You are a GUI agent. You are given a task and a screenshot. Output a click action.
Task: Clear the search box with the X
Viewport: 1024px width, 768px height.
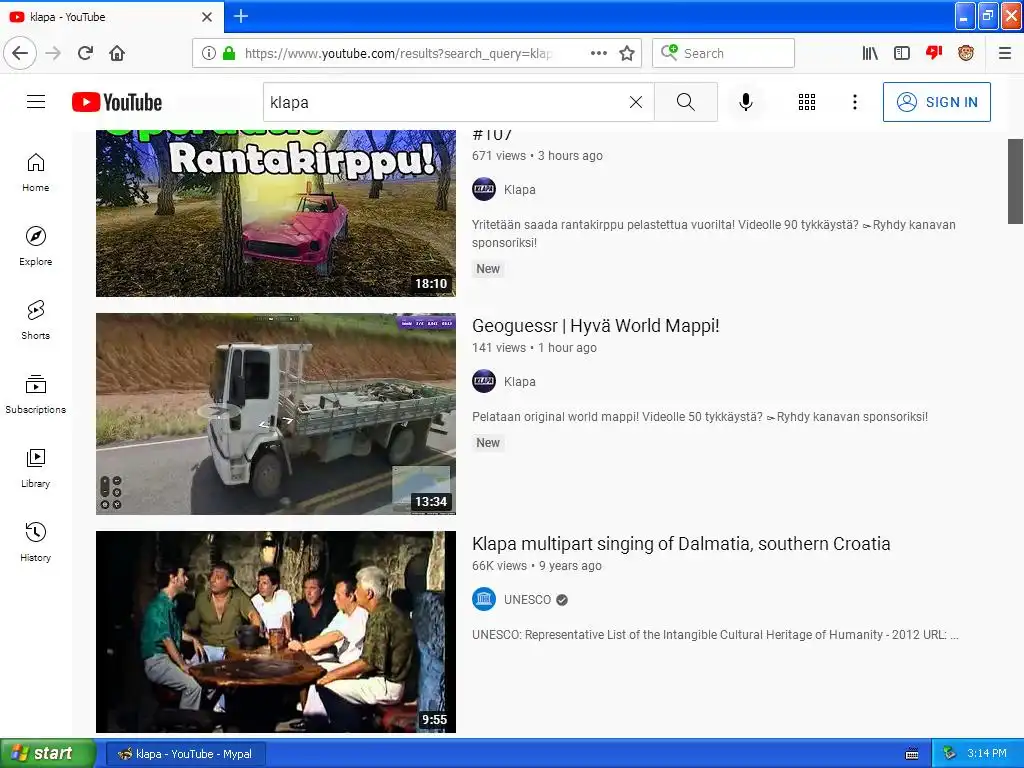(x=635, y=102)
